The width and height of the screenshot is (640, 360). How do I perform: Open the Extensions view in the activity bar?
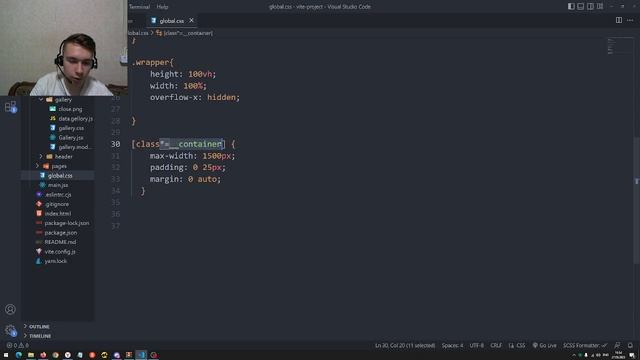11,107
